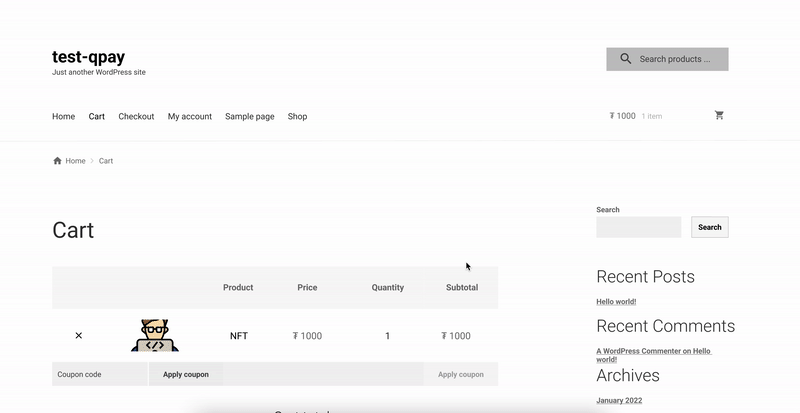800x413 pixels.
Task: Open the January 2022 archive link
Action: 619,401
